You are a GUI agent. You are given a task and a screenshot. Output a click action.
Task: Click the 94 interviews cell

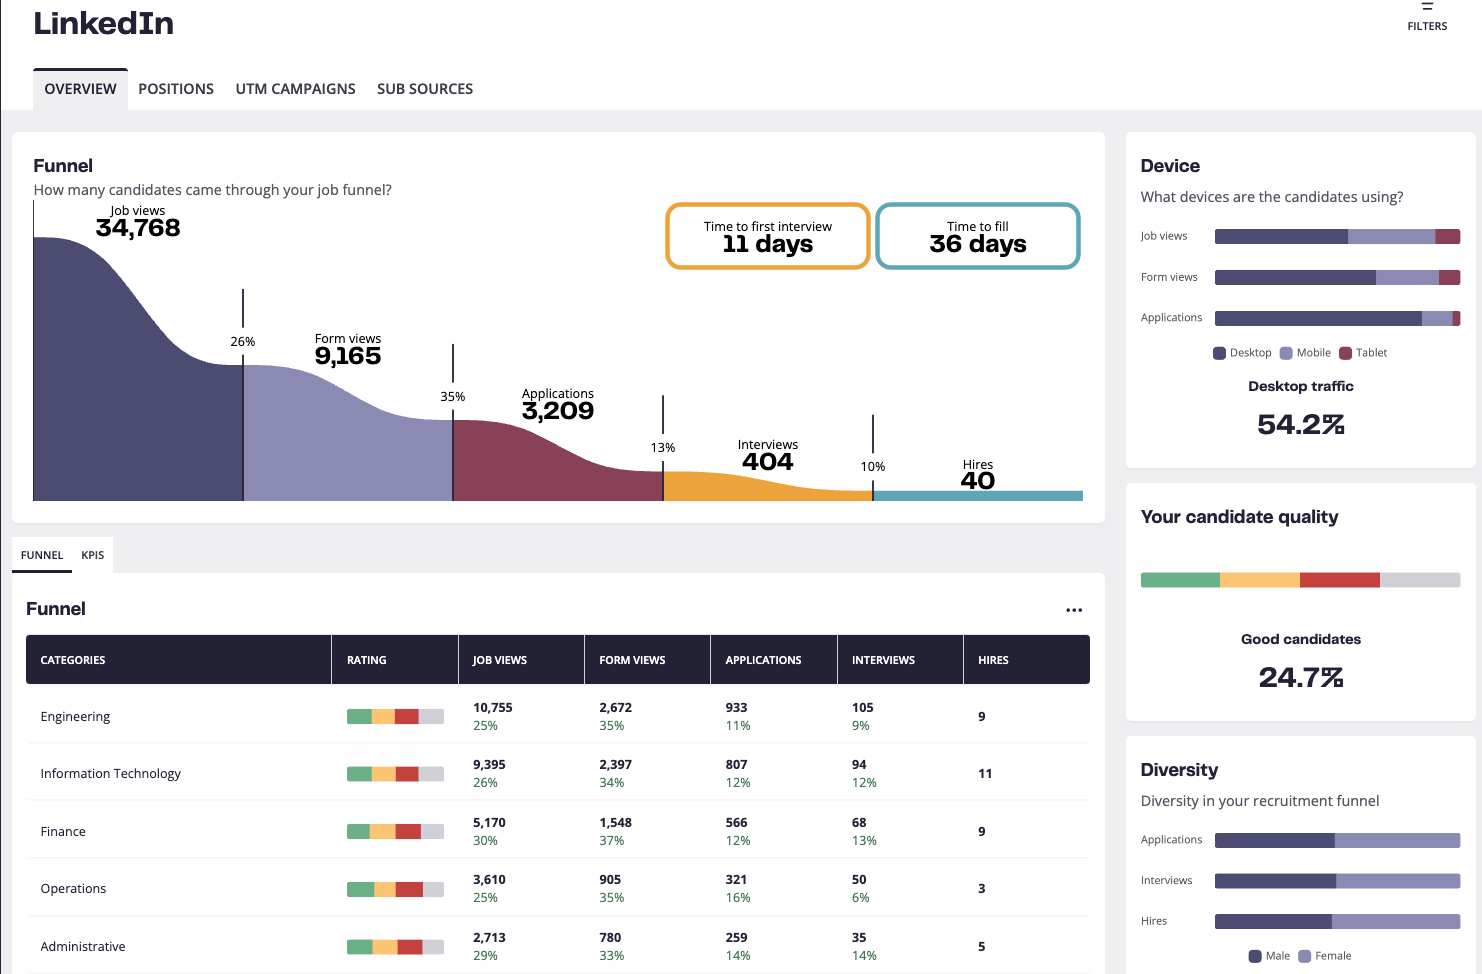coord(859,764)
